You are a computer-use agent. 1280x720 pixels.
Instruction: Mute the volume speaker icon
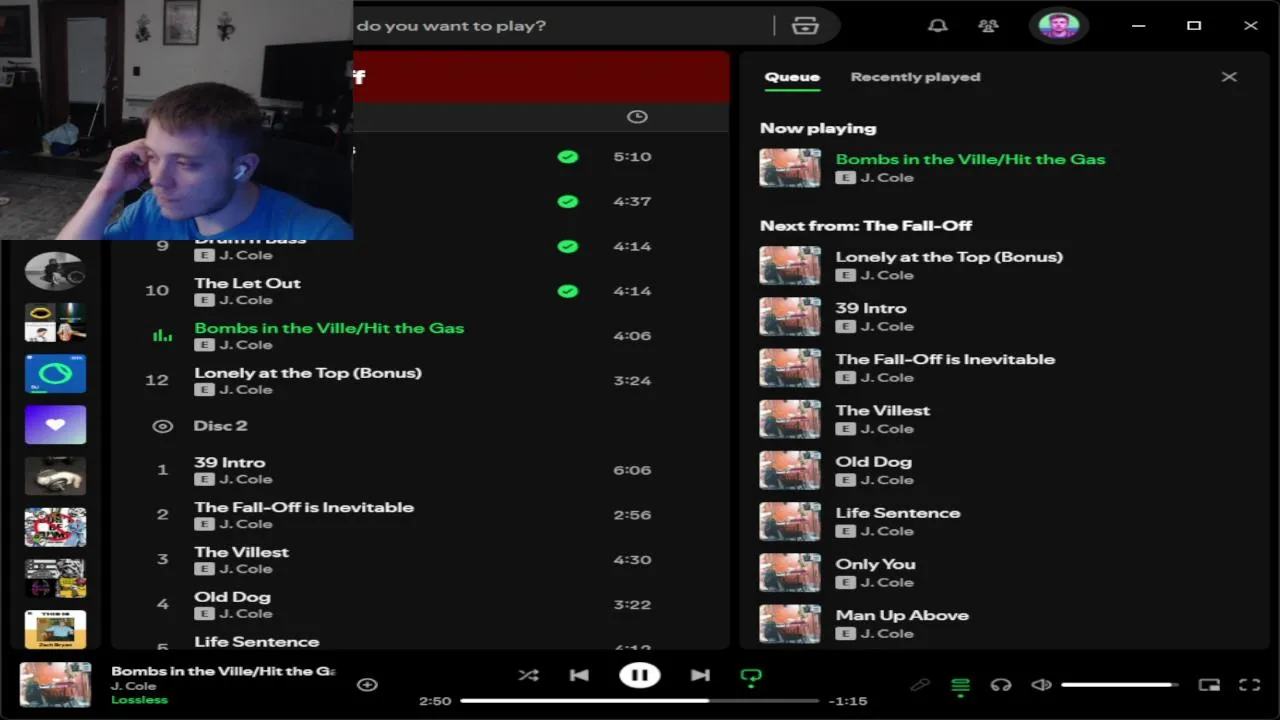(1041, 685)
